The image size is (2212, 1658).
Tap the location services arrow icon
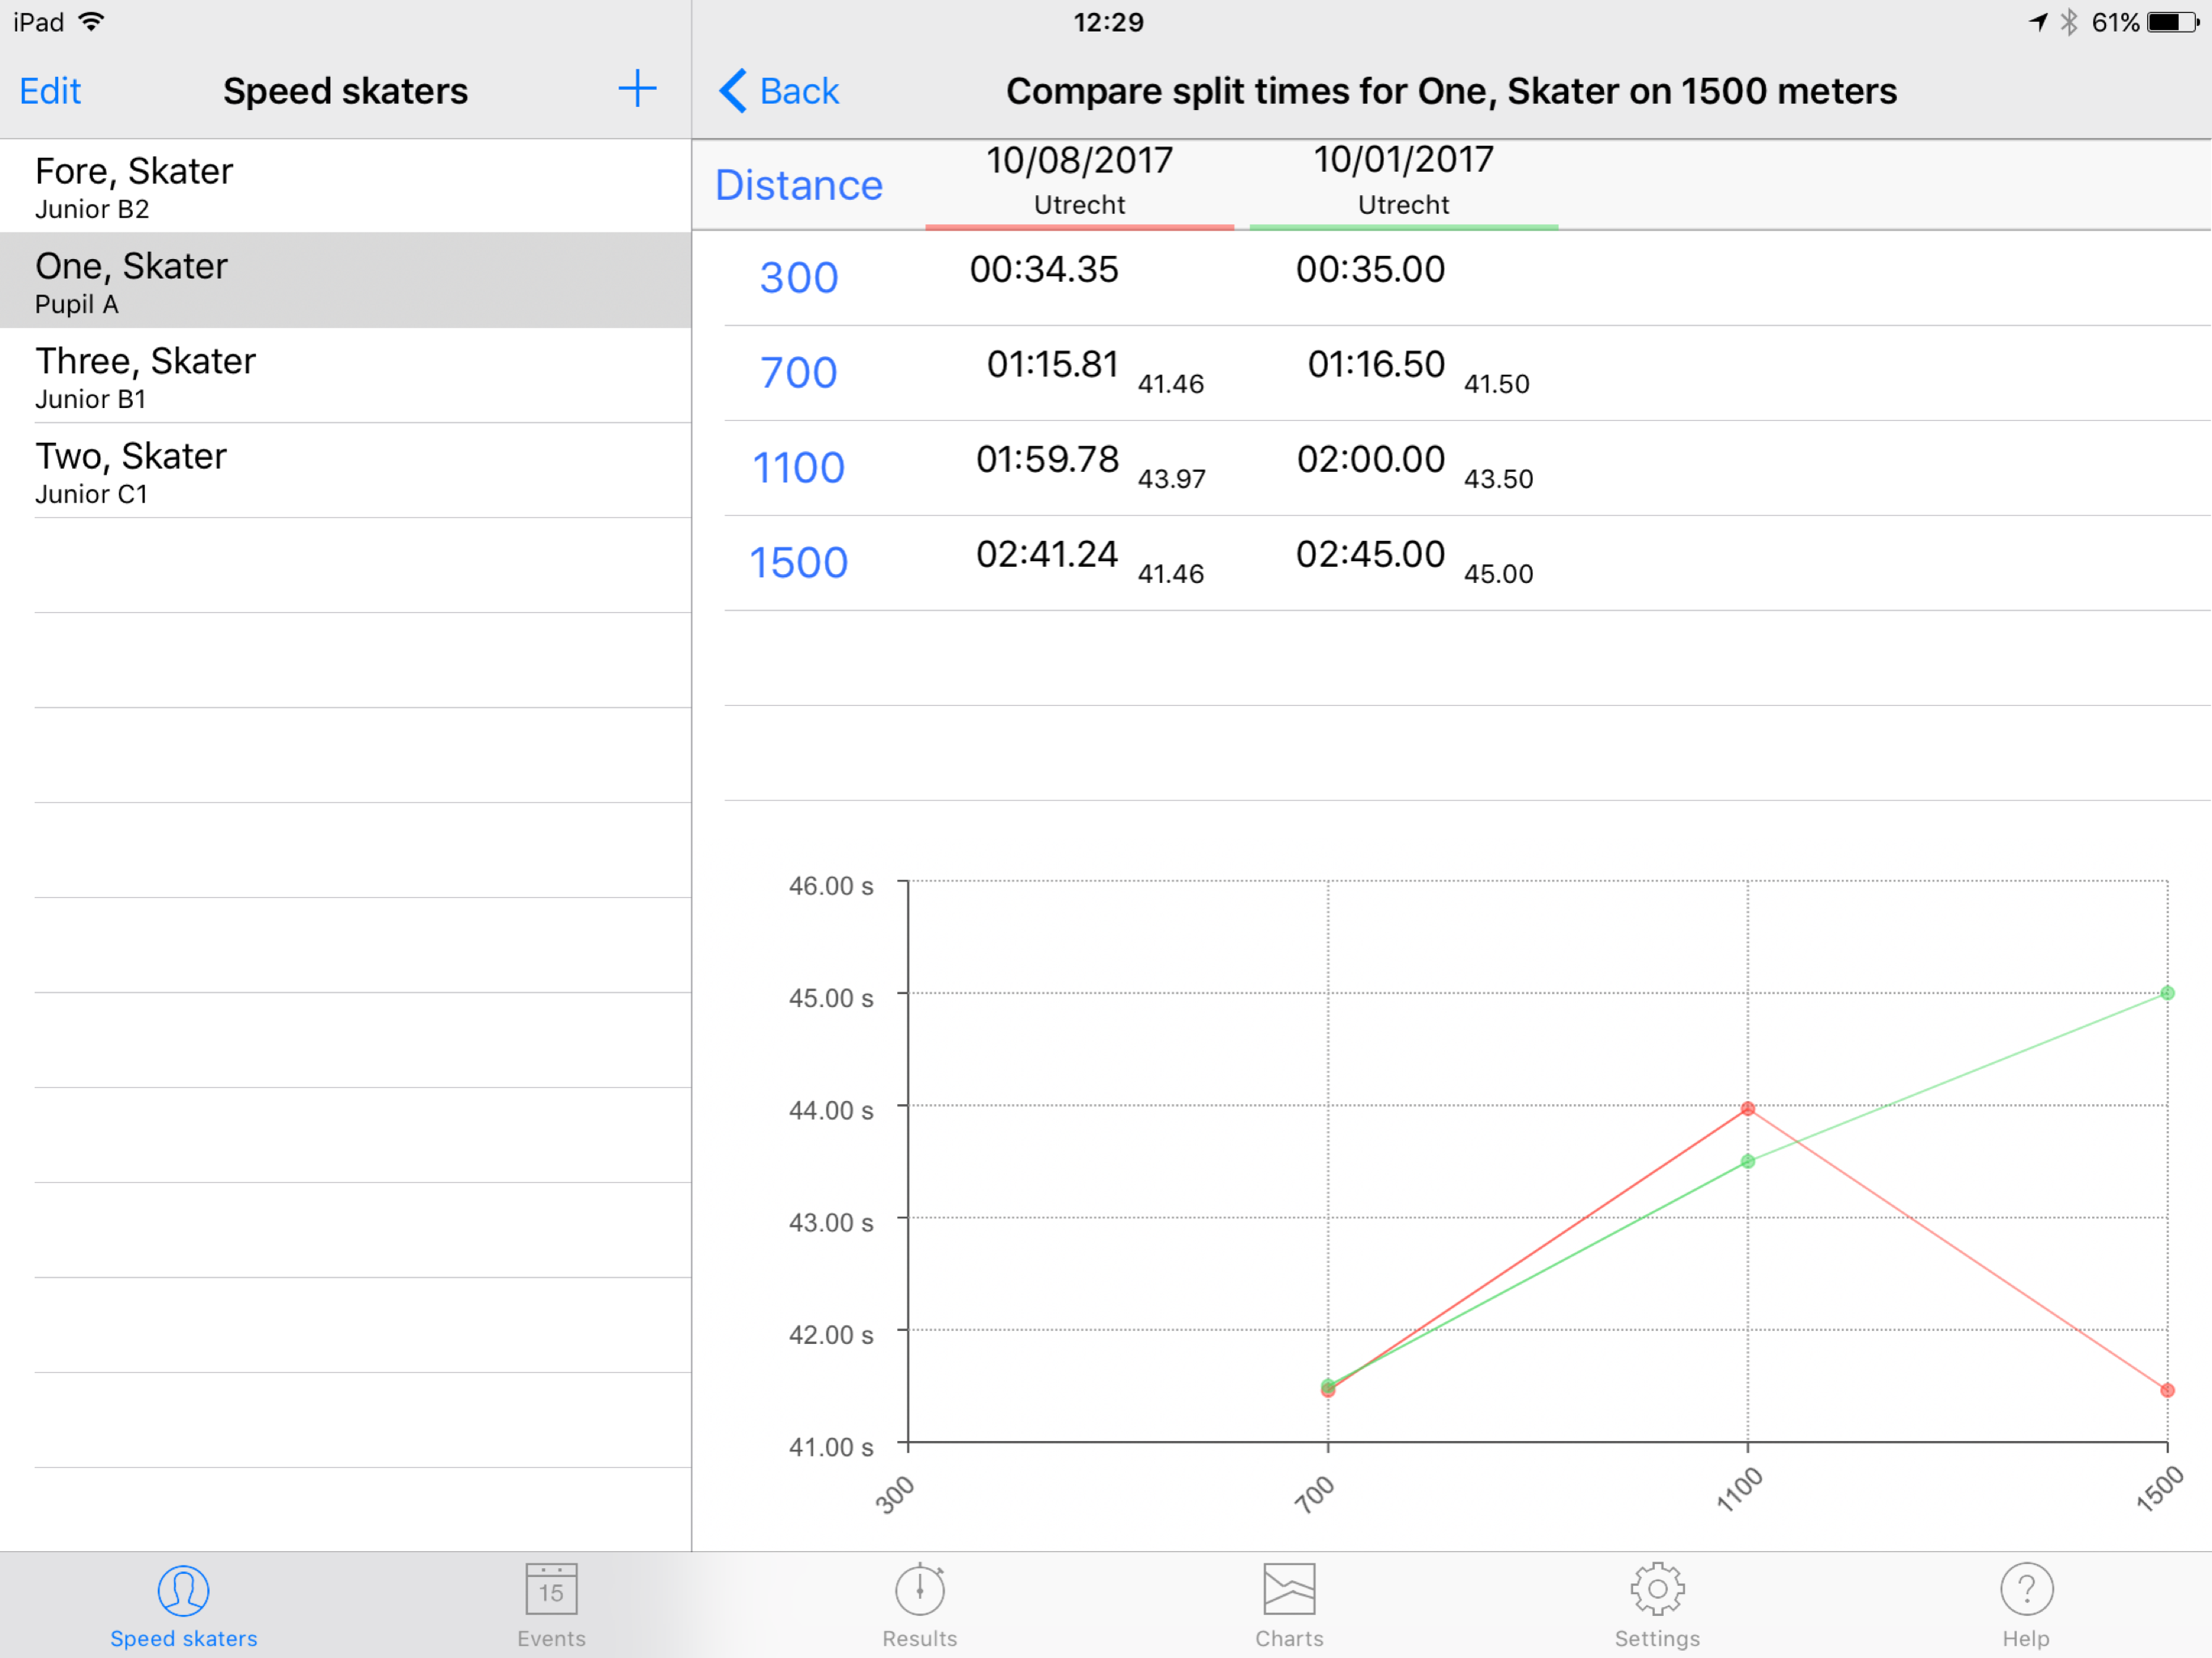tap(2038, 22)
